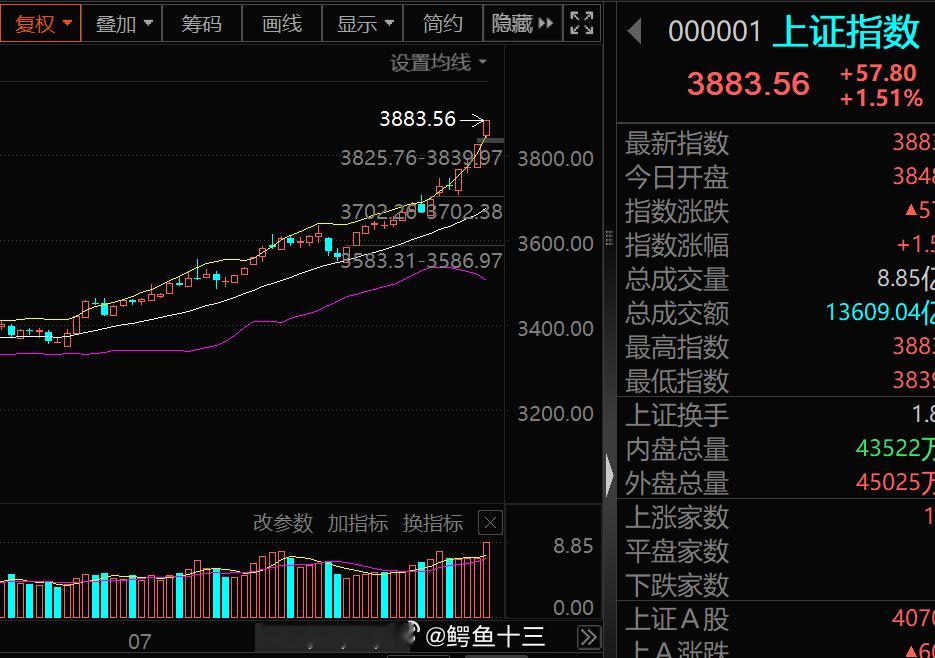Image resolution: width=935 pixels, height=658 pixels.
Task: Toggle fullscreen chart icon
Action: coord(582,24)
